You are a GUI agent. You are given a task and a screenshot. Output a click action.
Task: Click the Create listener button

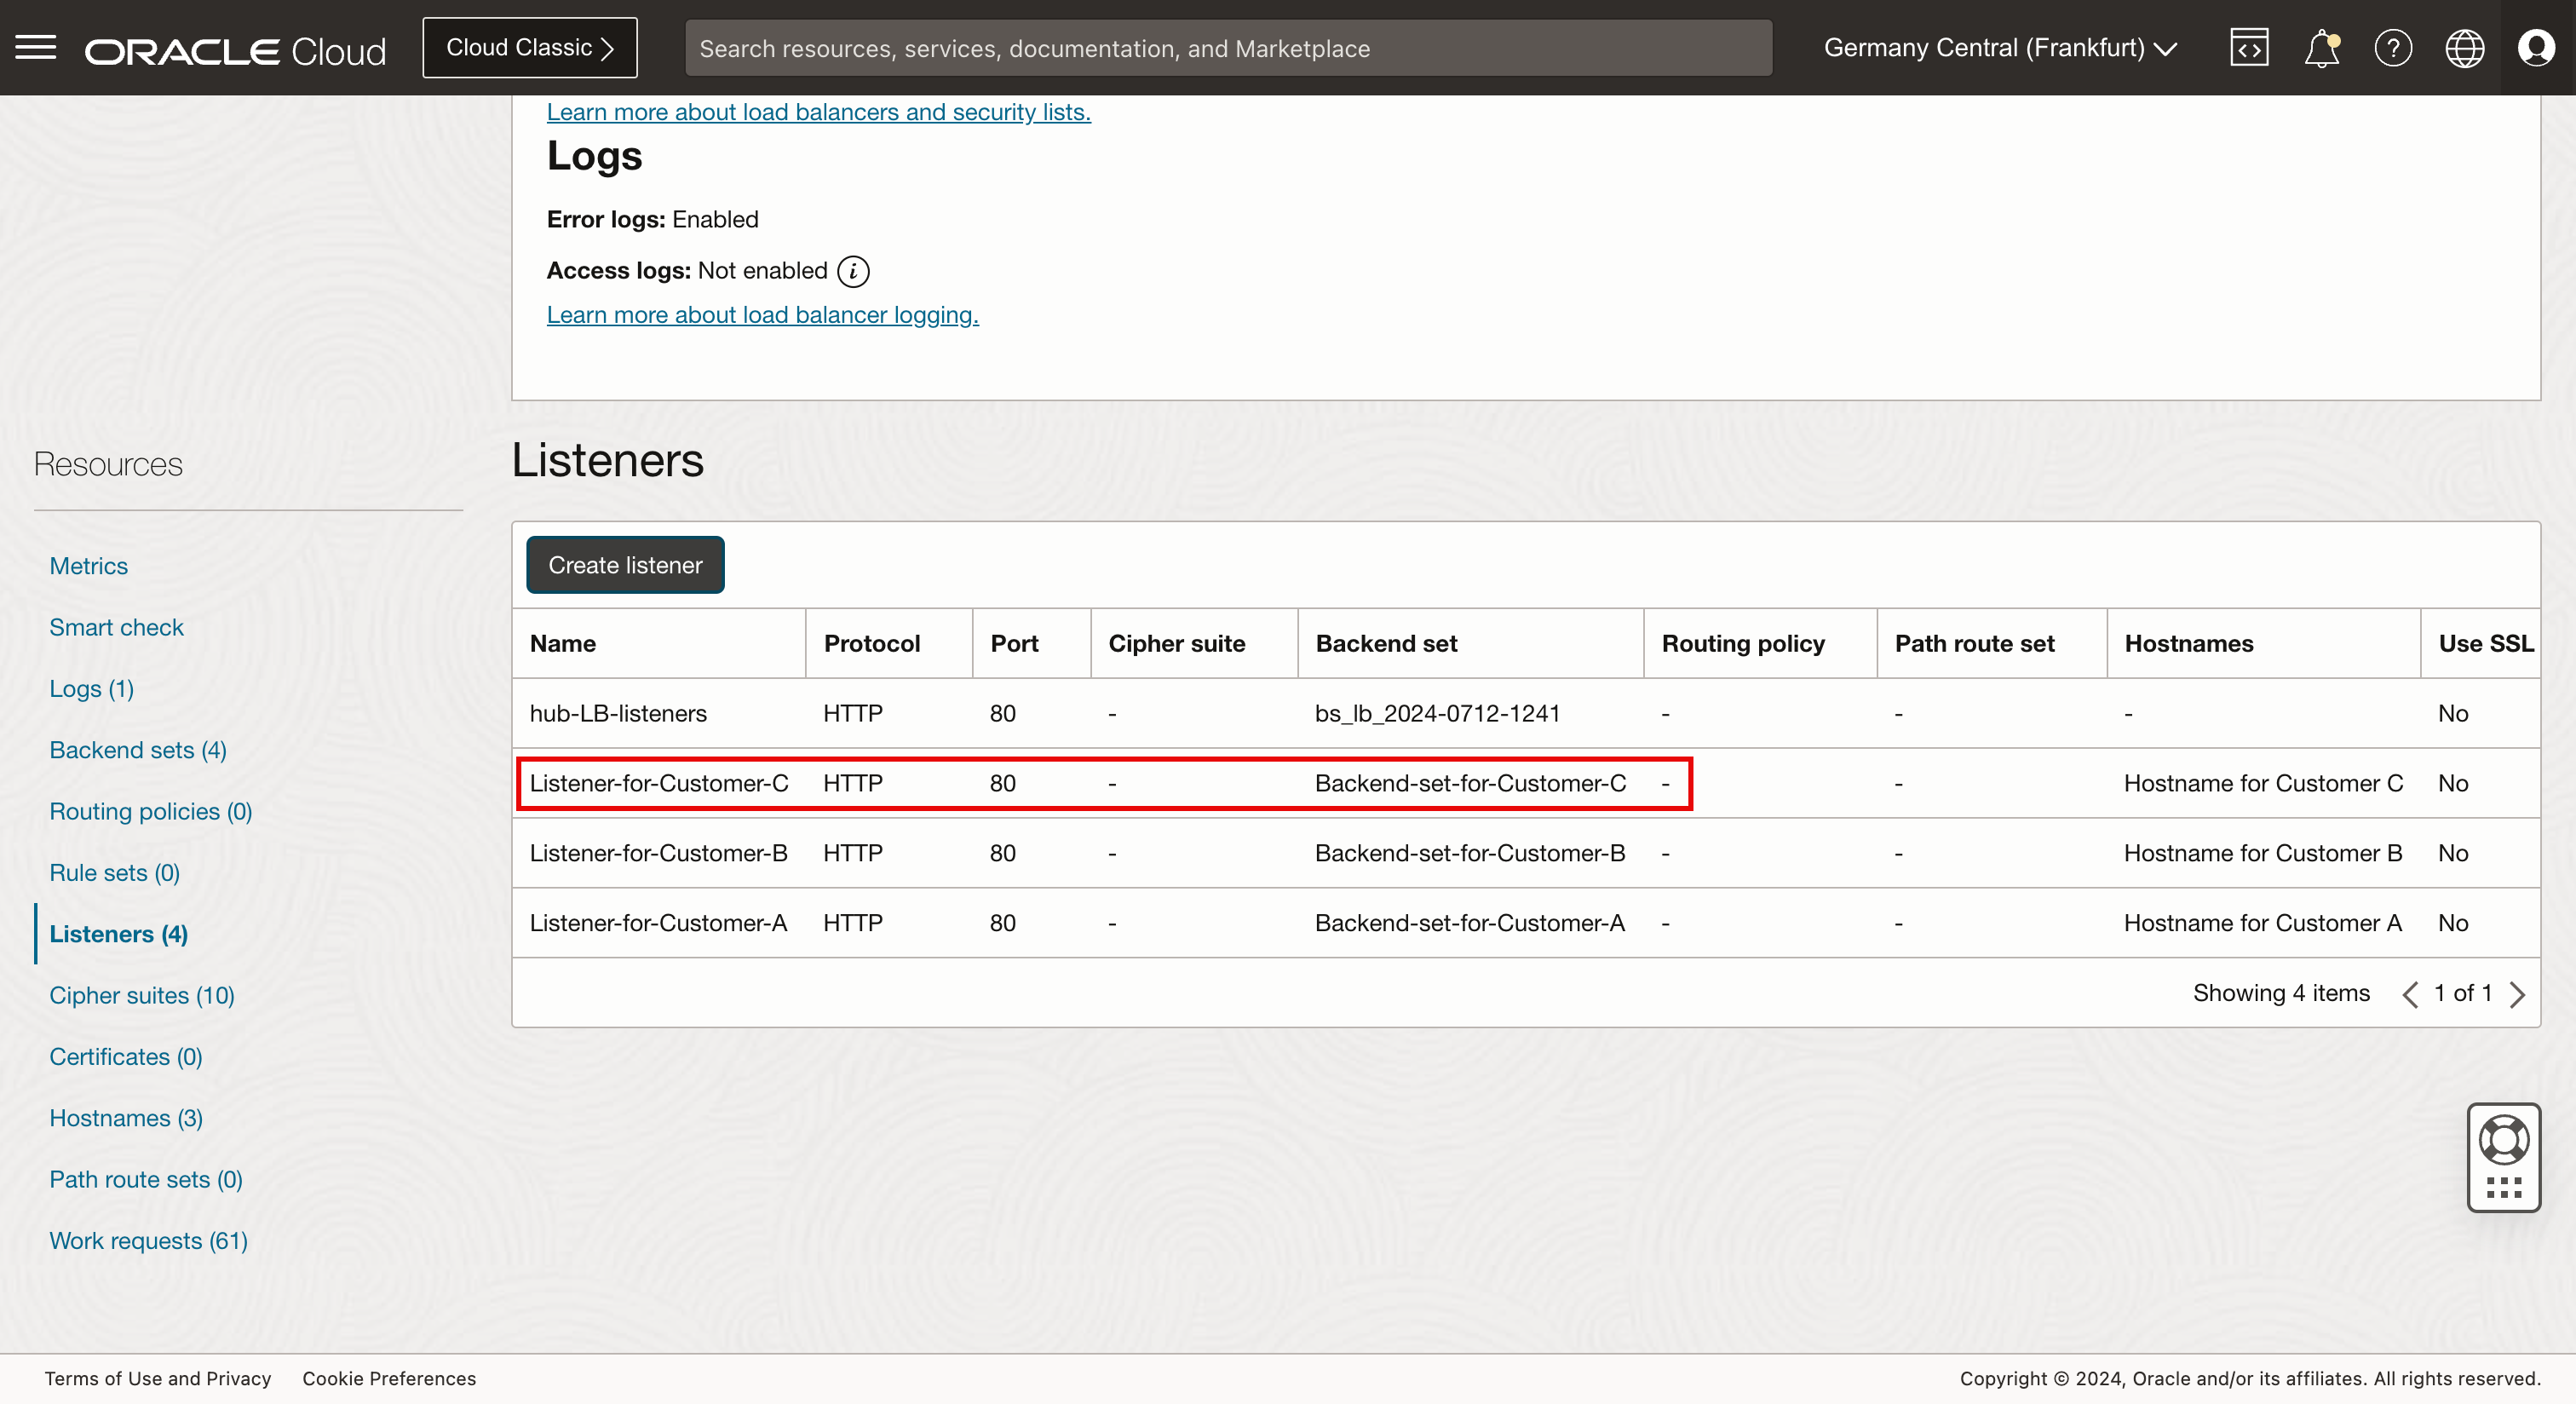coord(625,565)
